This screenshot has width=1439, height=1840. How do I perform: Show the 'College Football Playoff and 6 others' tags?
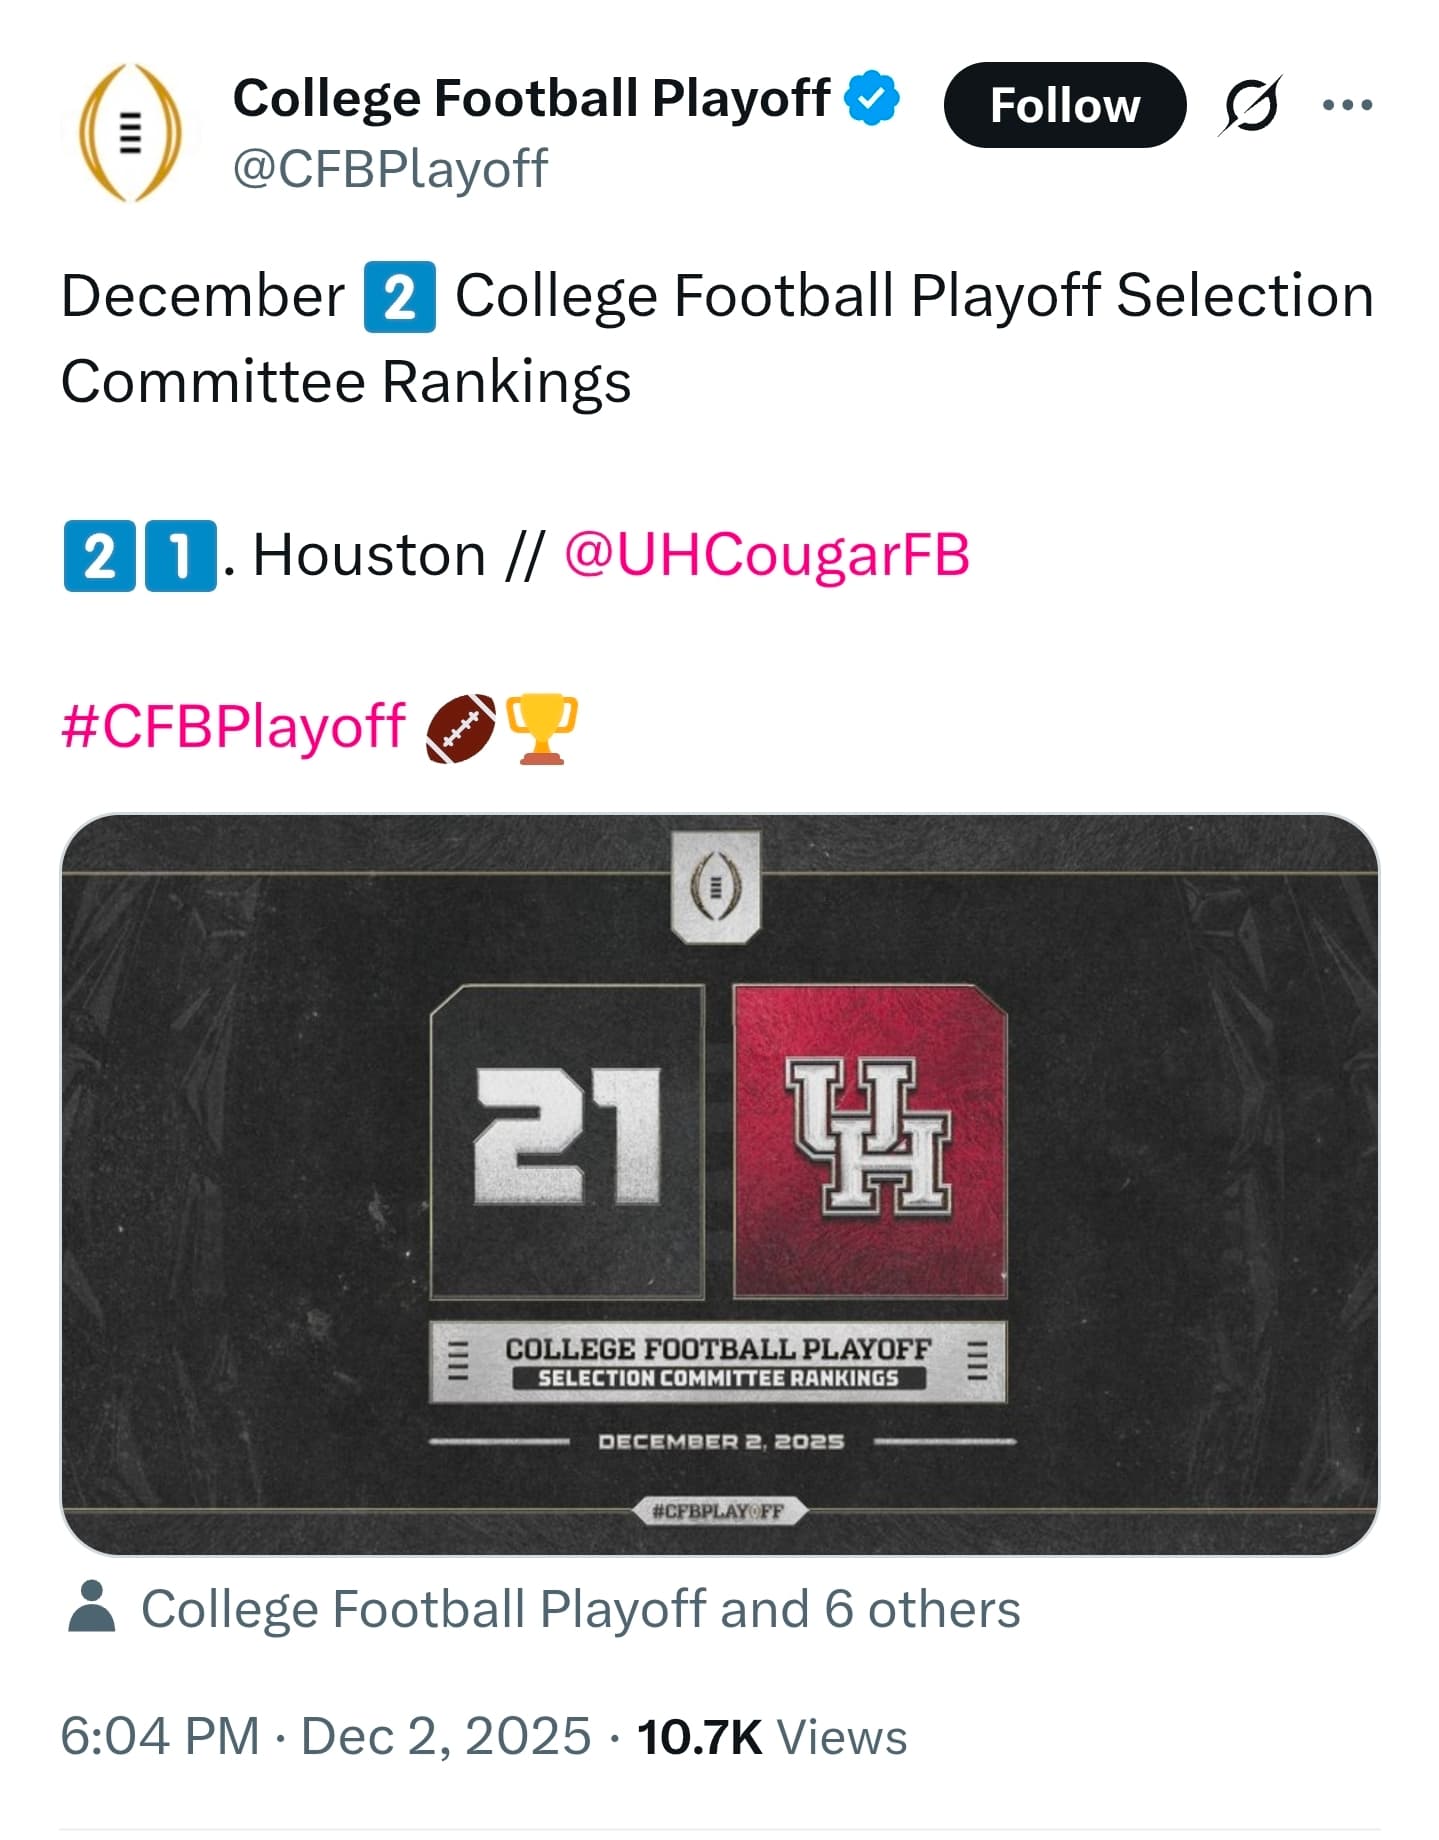pyautogui.click(x=580, y=1610)
